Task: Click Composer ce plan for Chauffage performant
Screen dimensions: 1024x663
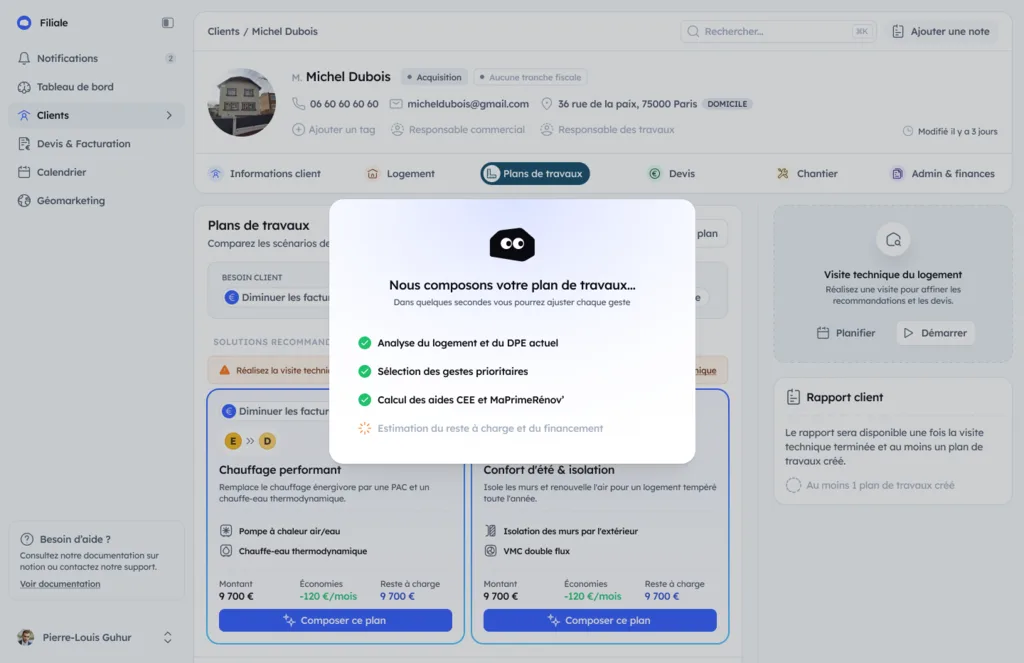Action: pyautogui.click(x=335, y=621)
